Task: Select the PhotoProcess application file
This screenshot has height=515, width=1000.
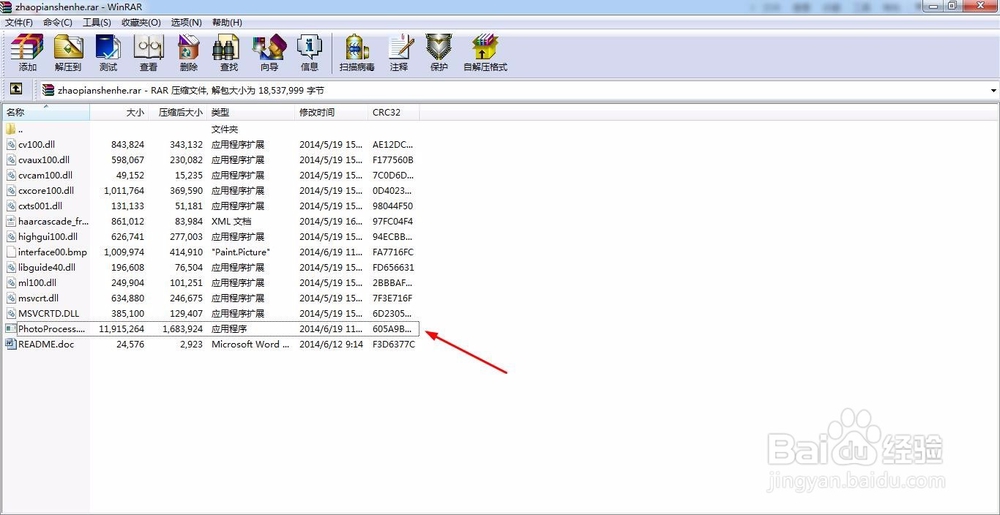Action: point(210,329)
